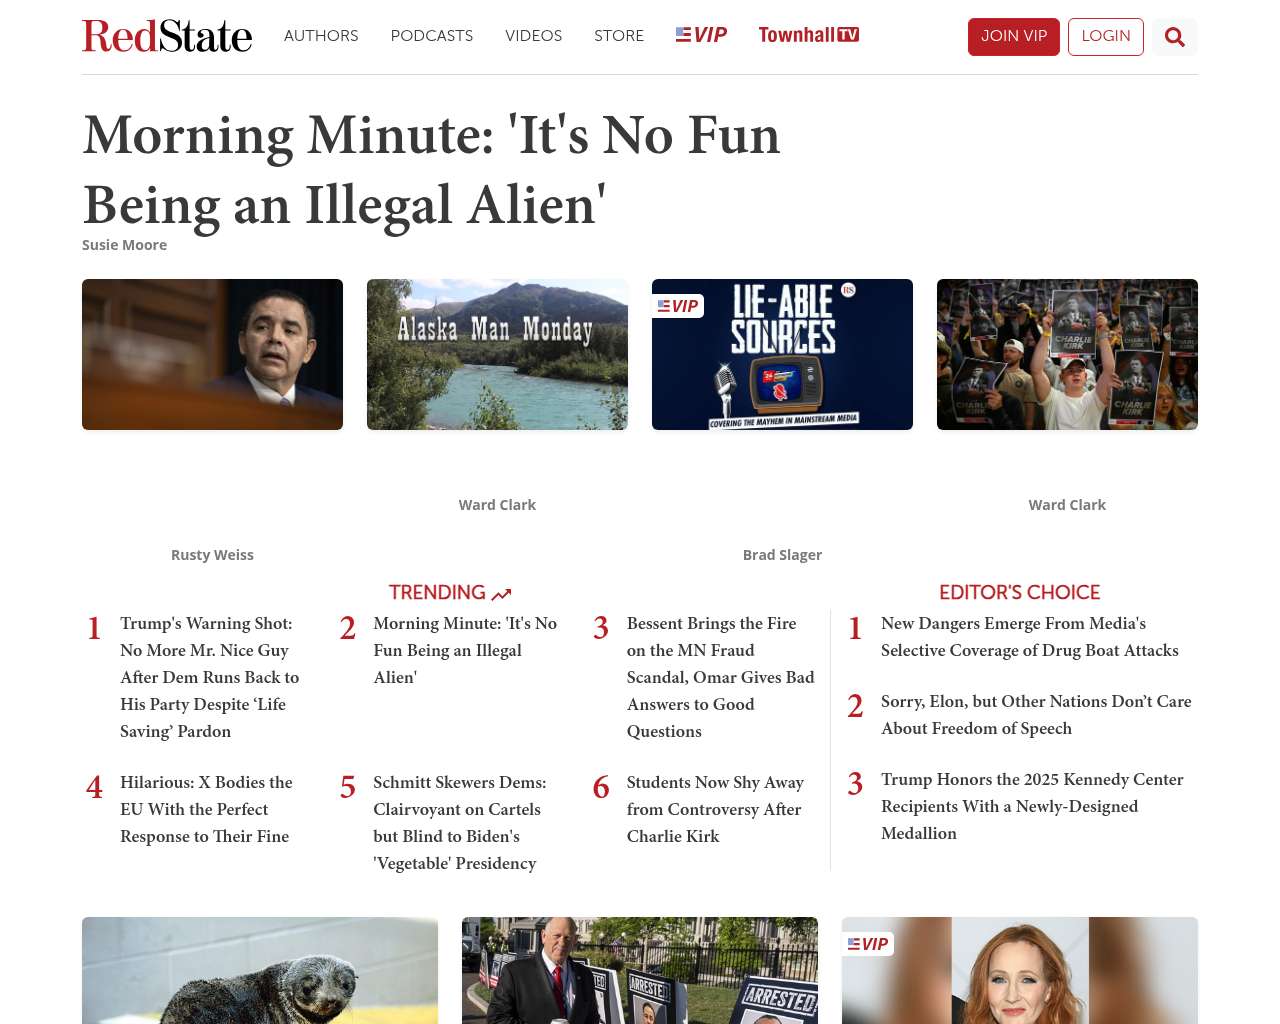Screen dimensions: 1280x1024
Task: Open 'Hilarious: X Bodies the EU' story
Action: click(206, 809)
